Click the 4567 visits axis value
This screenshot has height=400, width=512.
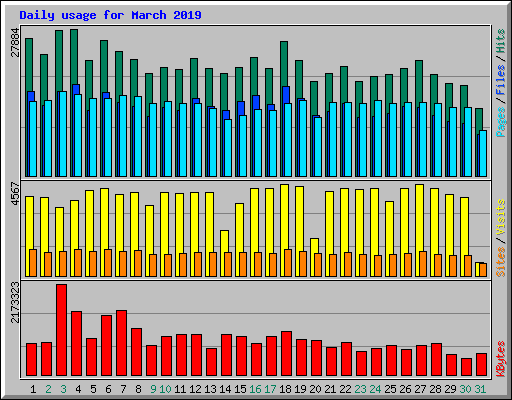[15, 194]
